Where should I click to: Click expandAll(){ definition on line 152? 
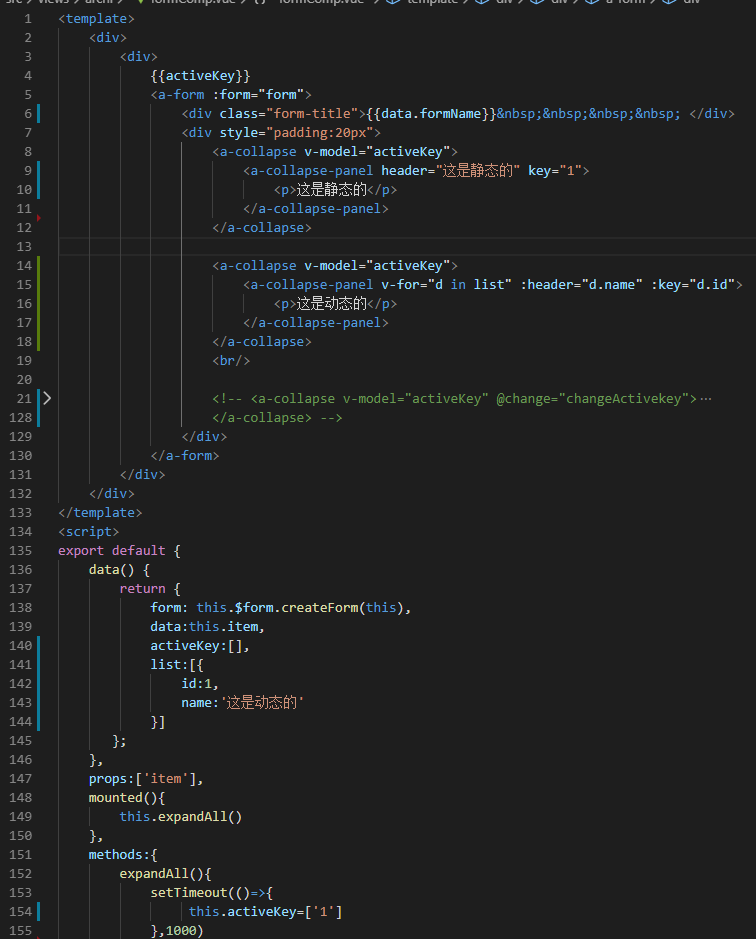[165, 874]
